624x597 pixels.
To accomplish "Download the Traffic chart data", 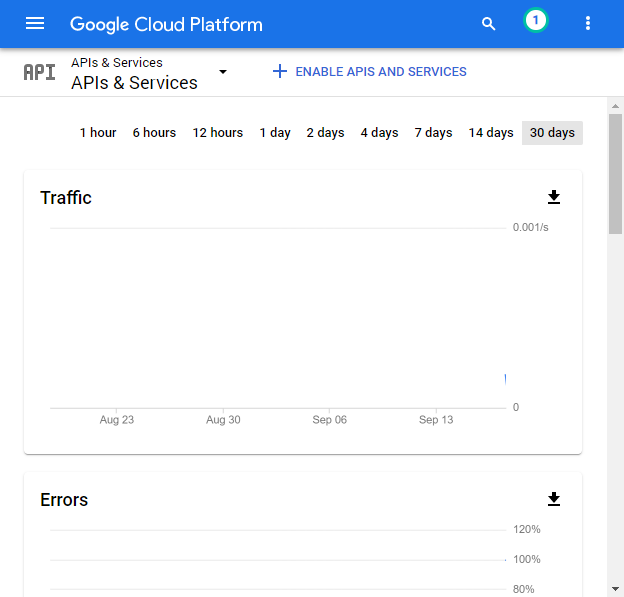I will [x=554, y=197].
